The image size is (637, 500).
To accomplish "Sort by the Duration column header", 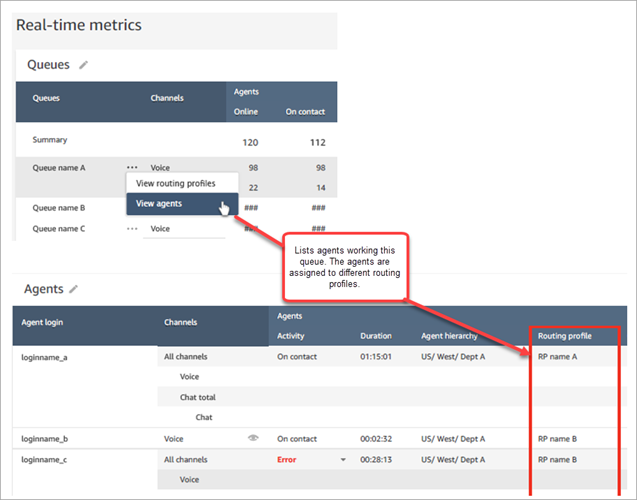I will [376, 336].
